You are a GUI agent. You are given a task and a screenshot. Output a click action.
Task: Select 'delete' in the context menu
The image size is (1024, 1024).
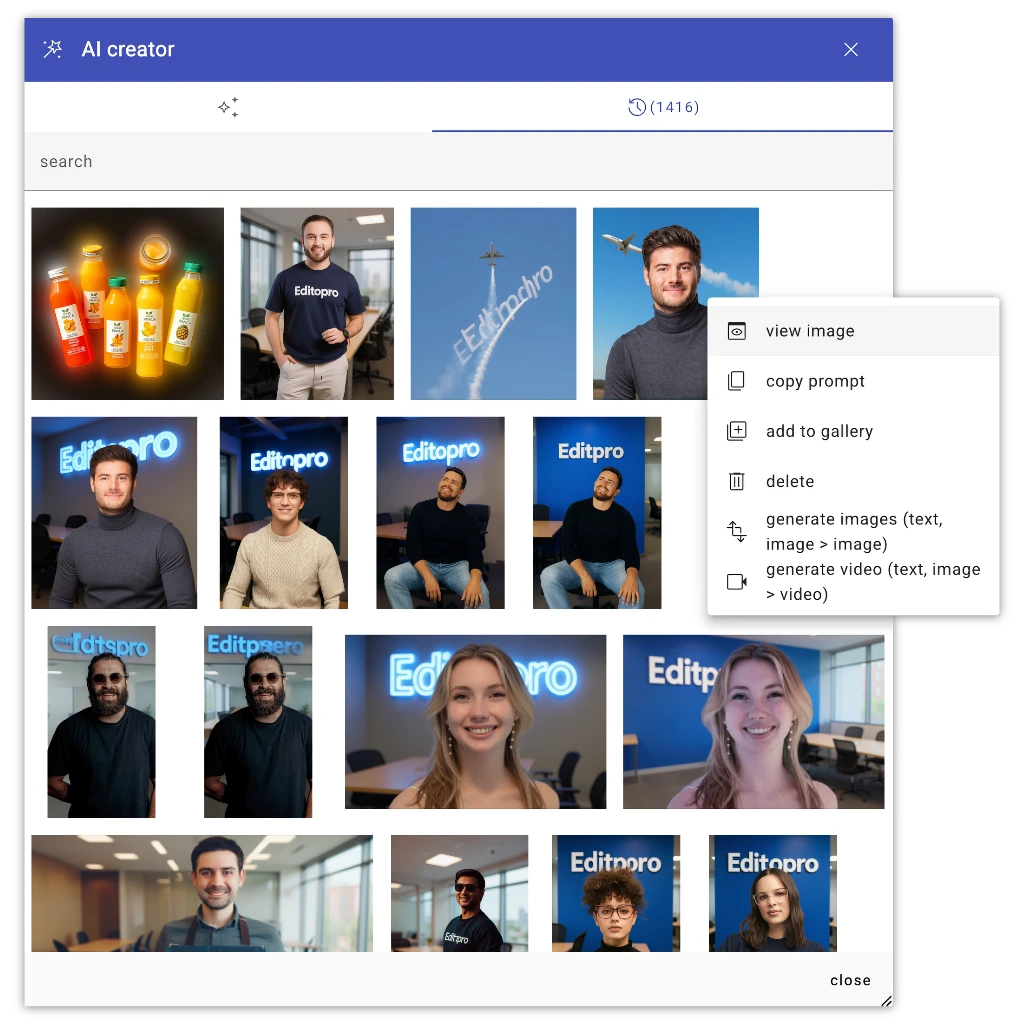pyautogui.click(x=854, y=481)
